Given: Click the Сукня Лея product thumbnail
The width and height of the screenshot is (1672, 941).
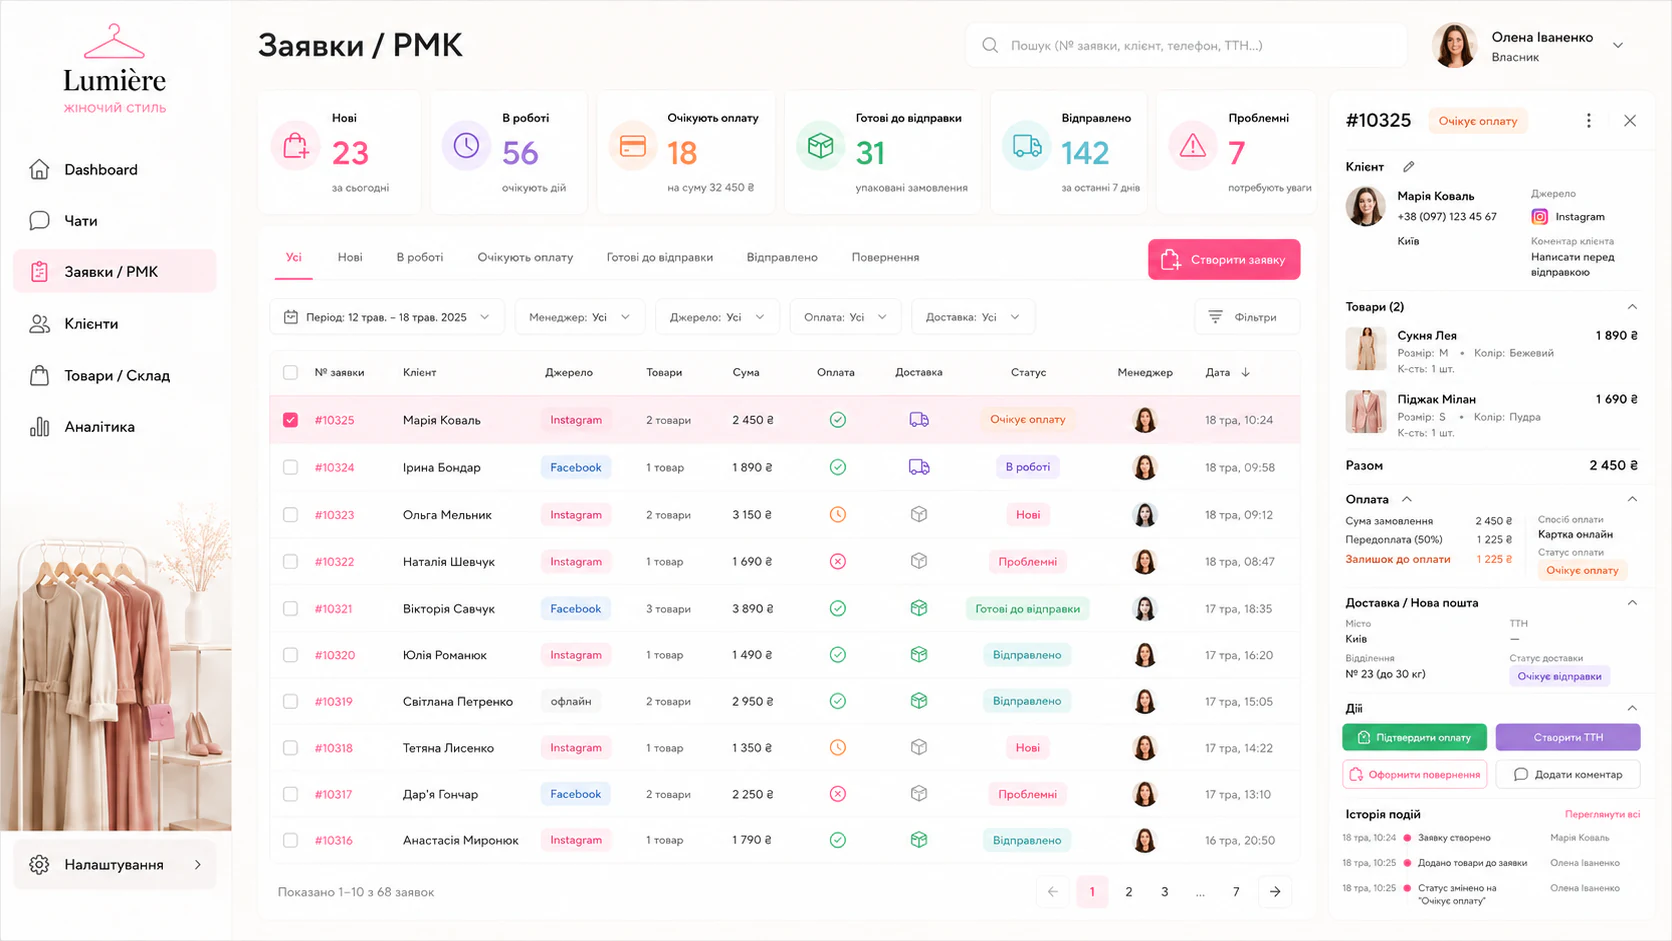Looking at the screenshot, I should 1365,349.
